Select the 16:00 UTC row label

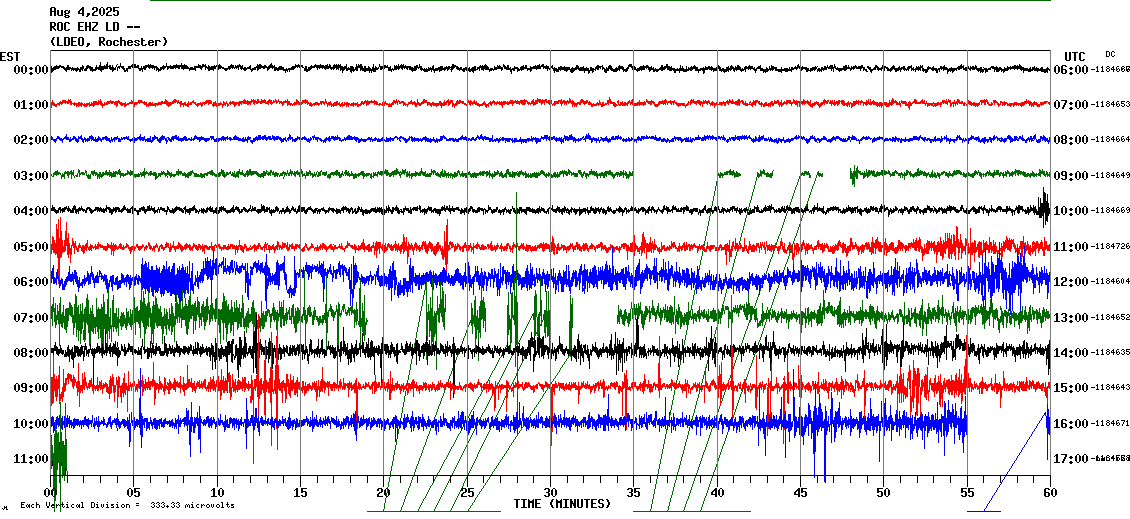1072,424
